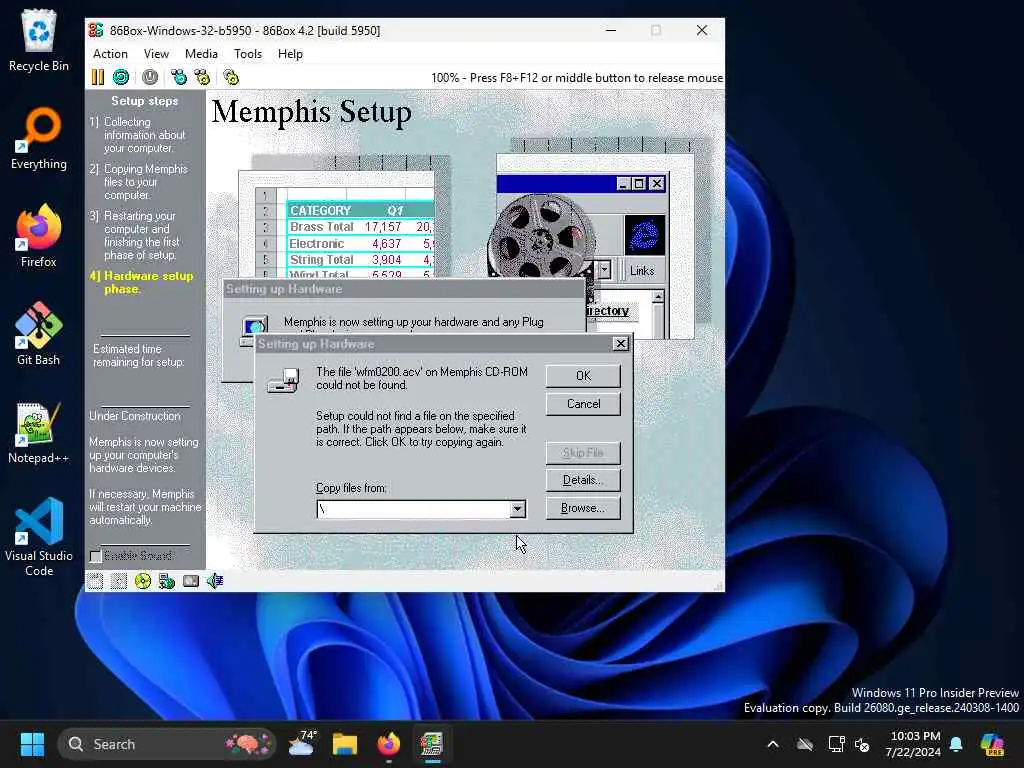Open notification bell in system tray
Screen dimensions: 1024x768
tap(956, 744)
